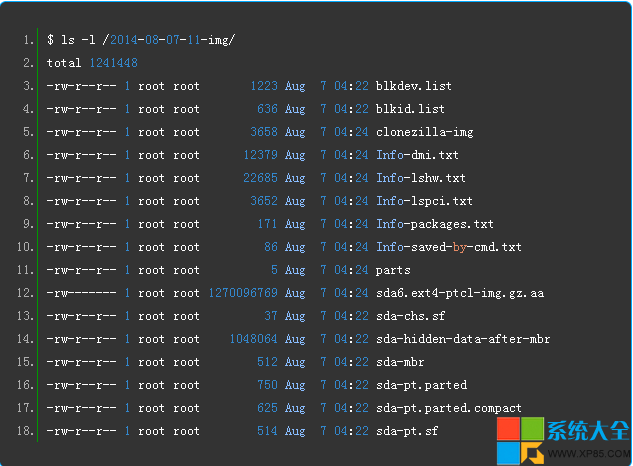633x466 pixels.
Task: Click the total 1241448 line
Action: pyautogui.click(x=92, y=63)
